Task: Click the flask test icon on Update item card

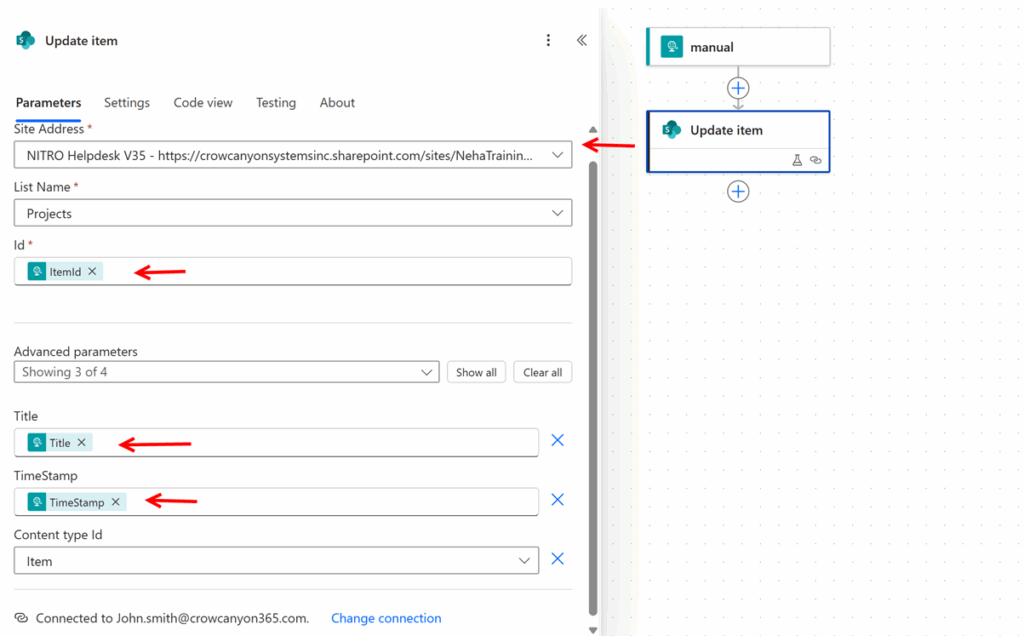Action: point(797,160)
